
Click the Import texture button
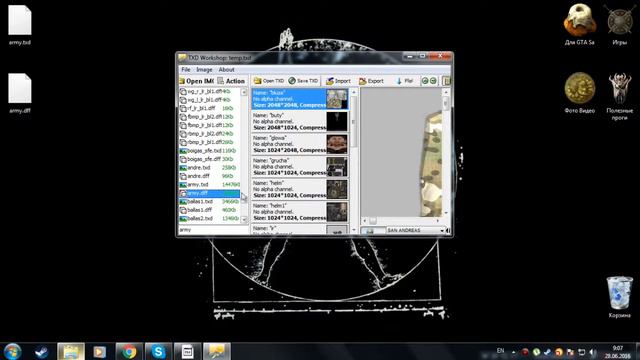(338, 81)
